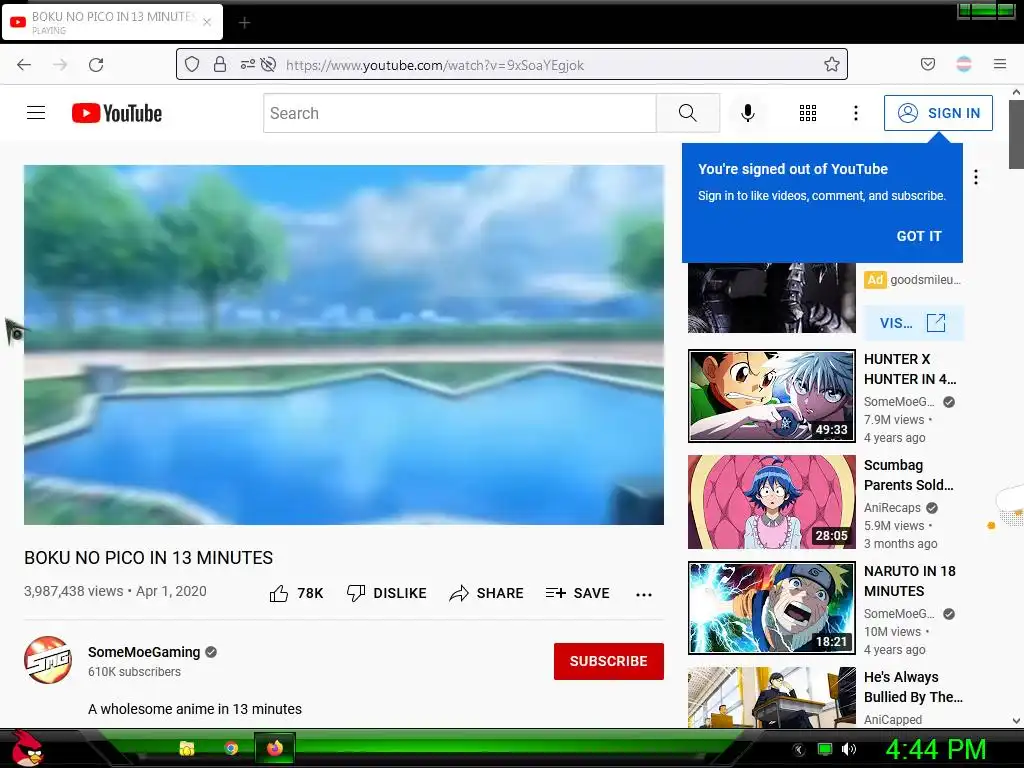Close the BOKU NO PICO browser tab
Image resolution: width=1024 pixels, height=768 pixels.
pos(207,22)
